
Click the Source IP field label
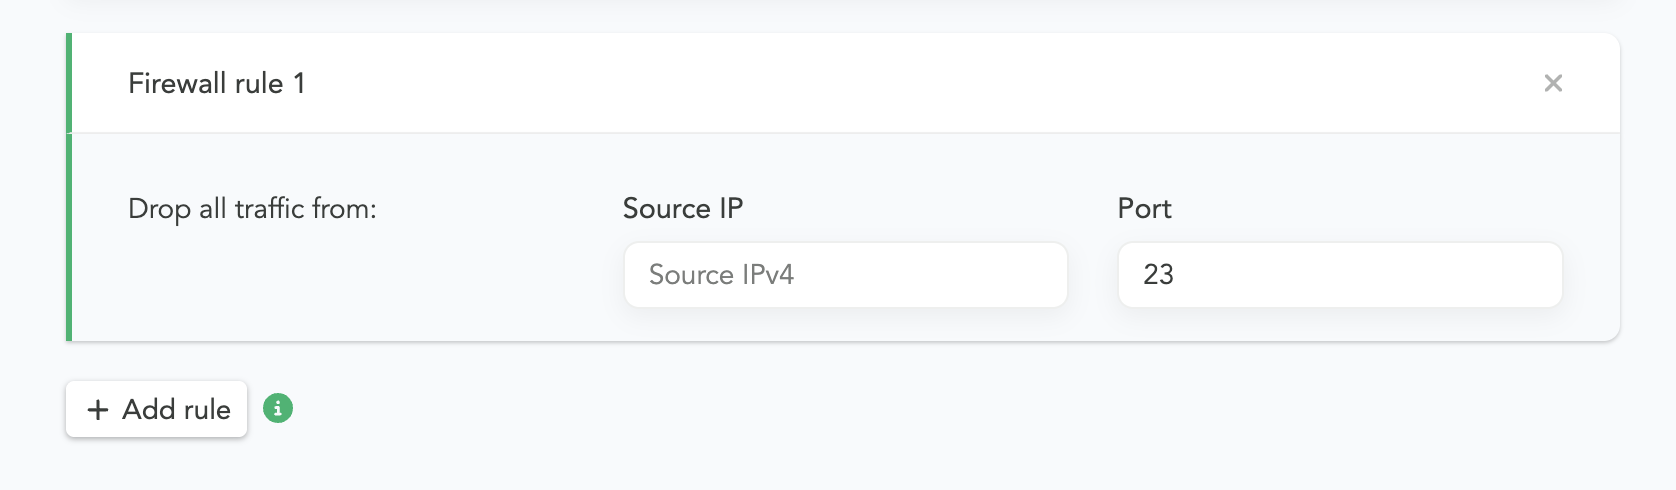pyautogui.click(x=683, y=209)
